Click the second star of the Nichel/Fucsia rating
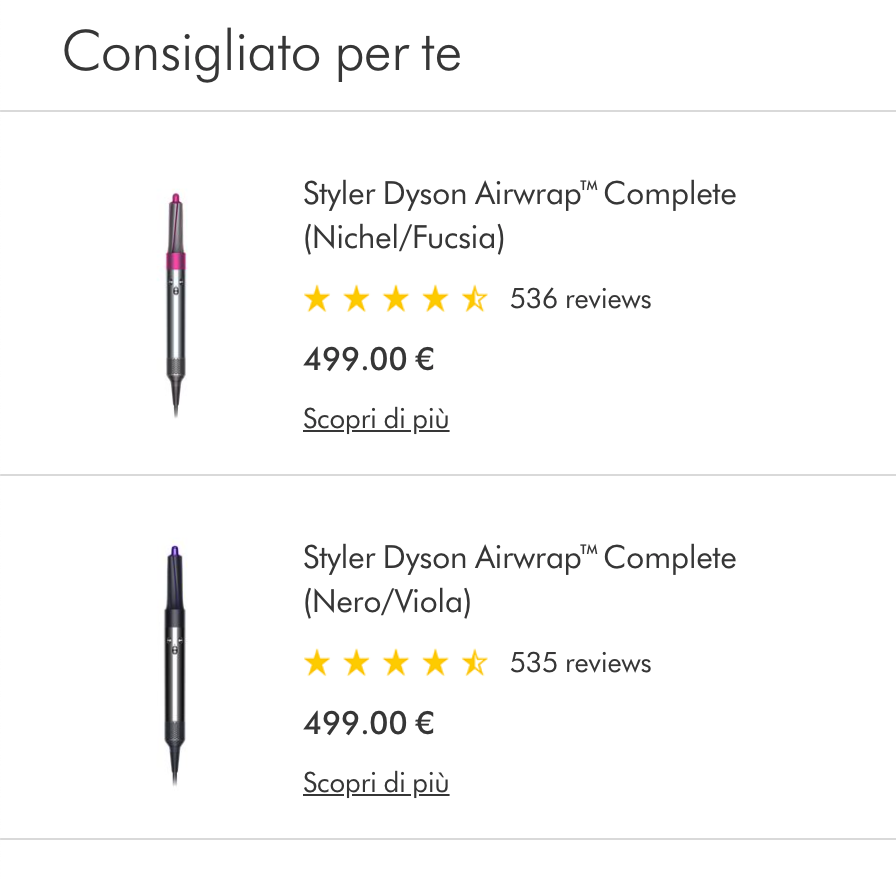The width and height of the screenshot is (896, 880). 356,299
